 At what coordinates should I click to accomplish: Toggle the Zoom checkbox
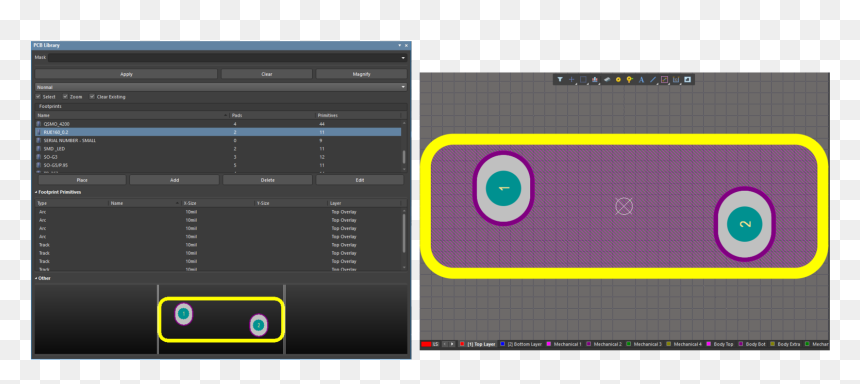[65, 97]
